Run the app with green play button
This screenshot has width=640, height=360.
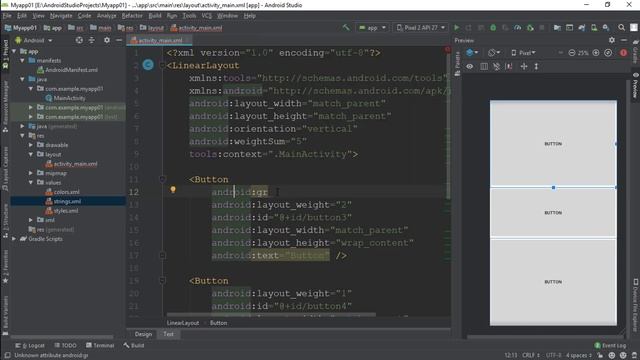click(457, 28)
